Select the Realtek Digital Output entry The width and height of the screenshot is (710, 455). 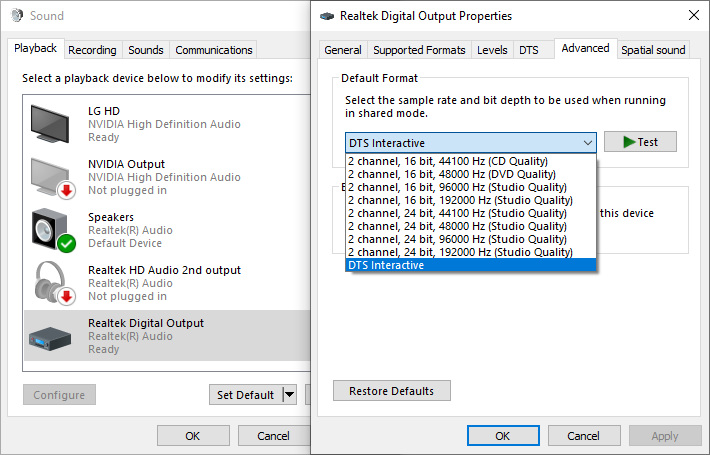pos(168,336)
